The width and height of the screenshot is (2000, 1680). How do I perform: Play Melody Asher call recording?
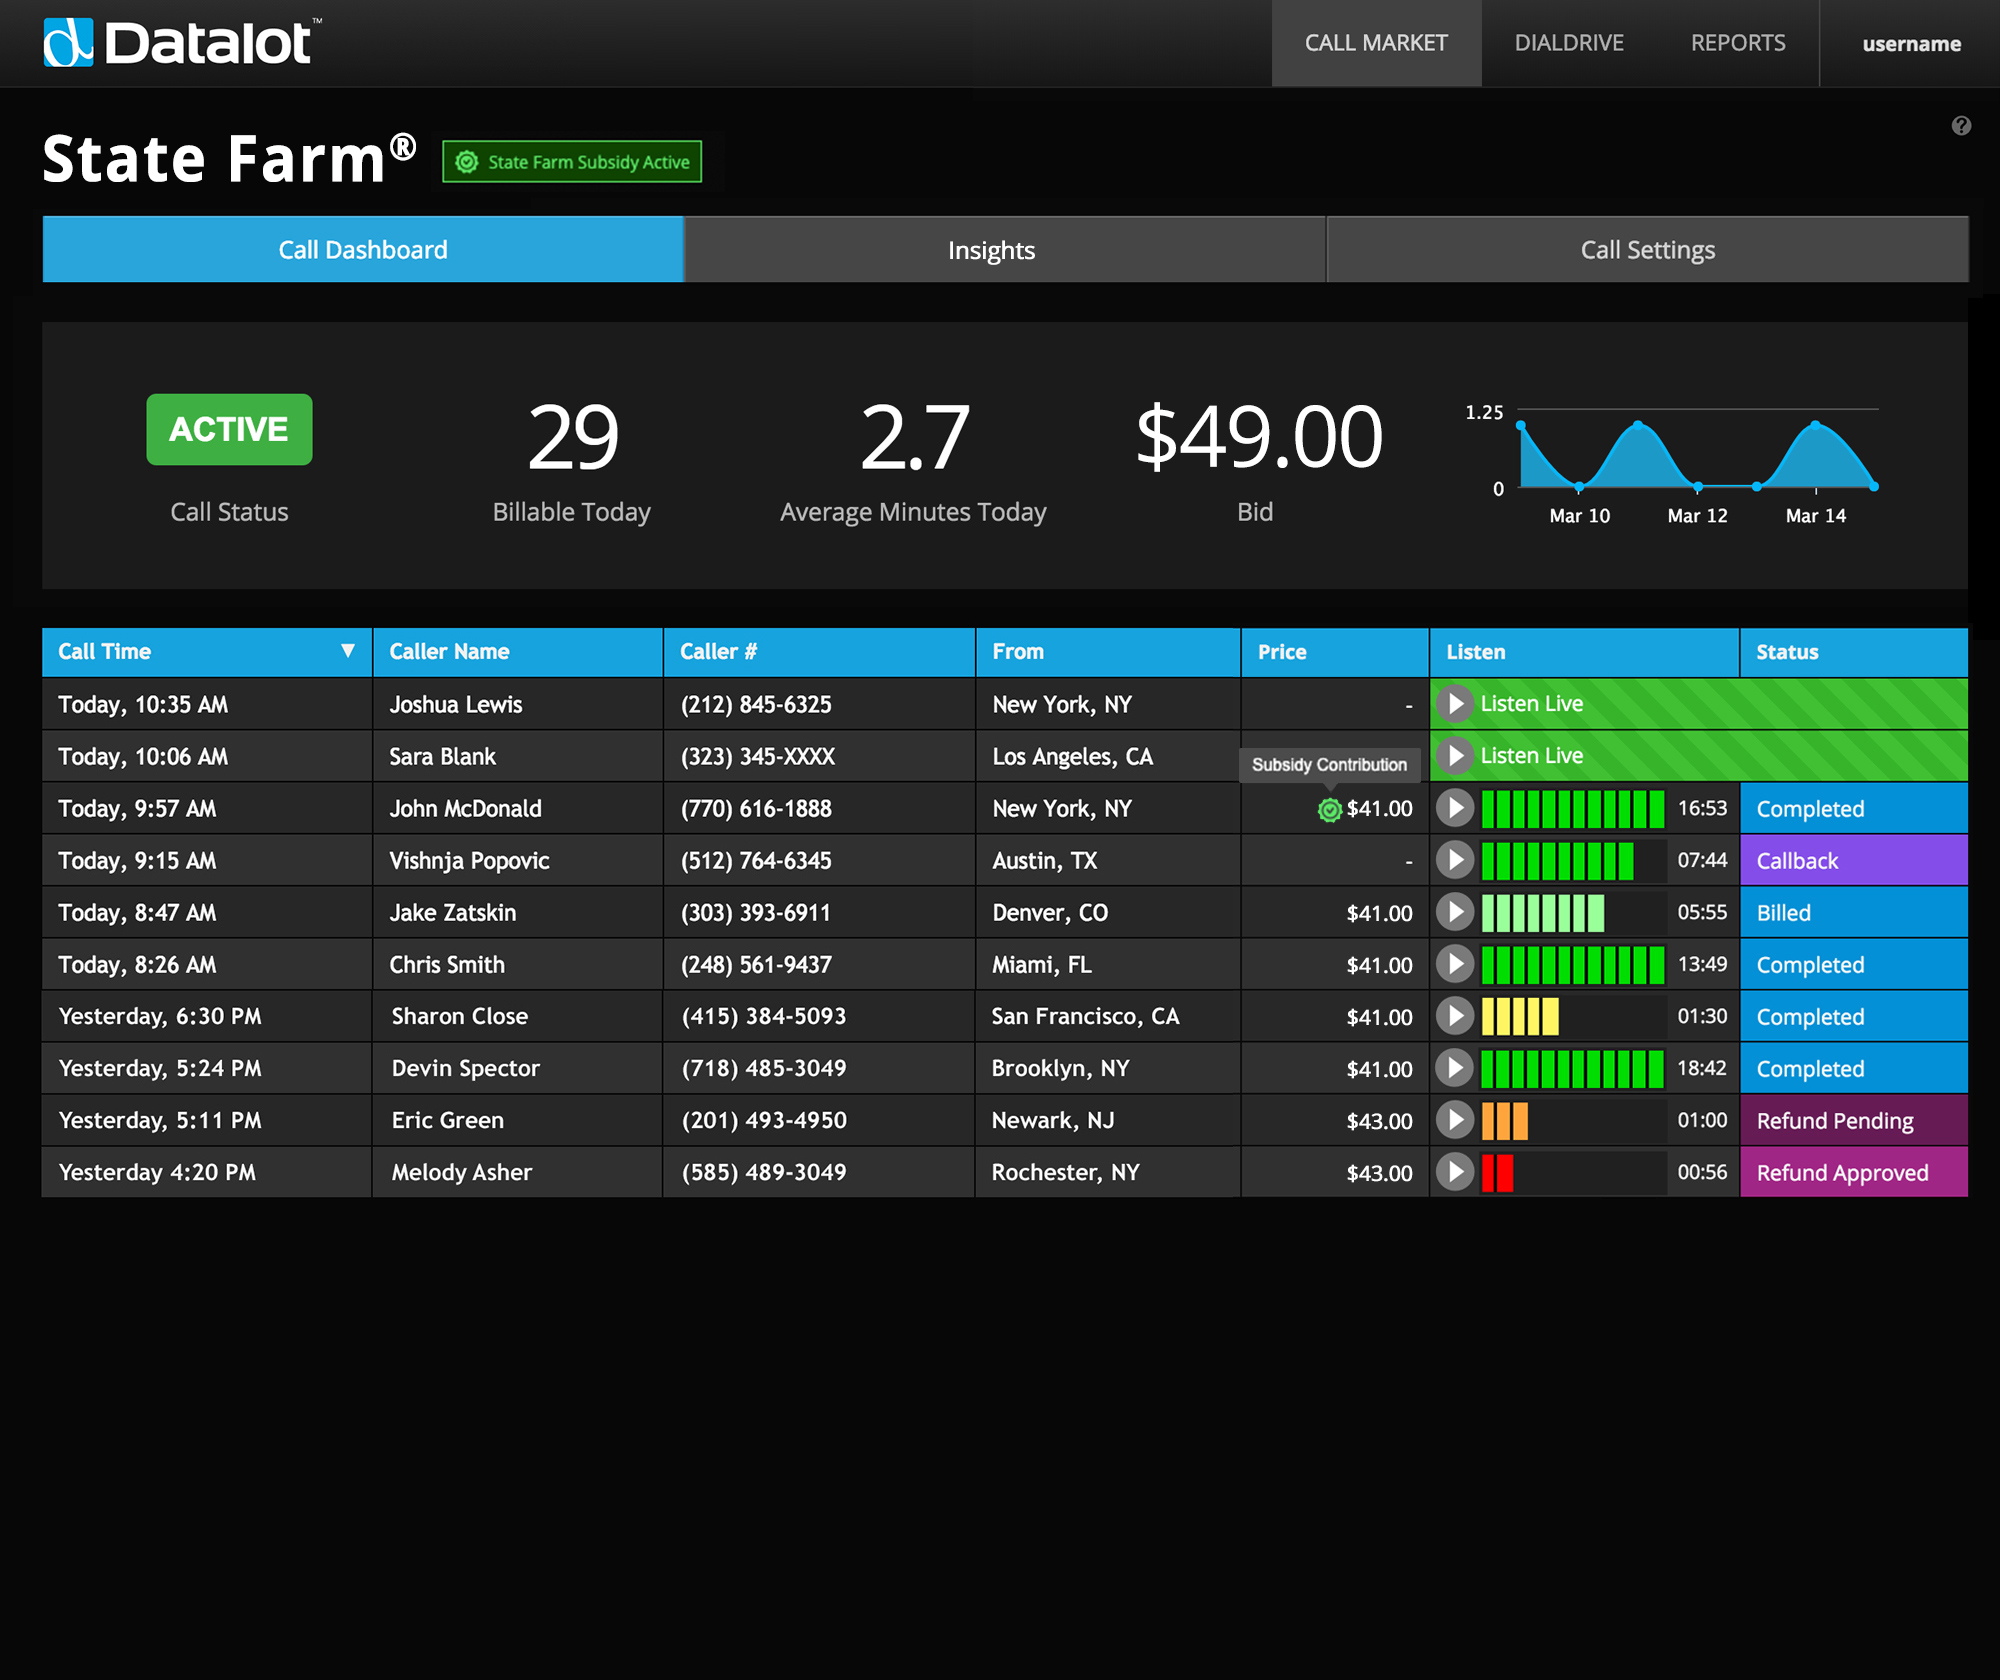(1455, 1172)
